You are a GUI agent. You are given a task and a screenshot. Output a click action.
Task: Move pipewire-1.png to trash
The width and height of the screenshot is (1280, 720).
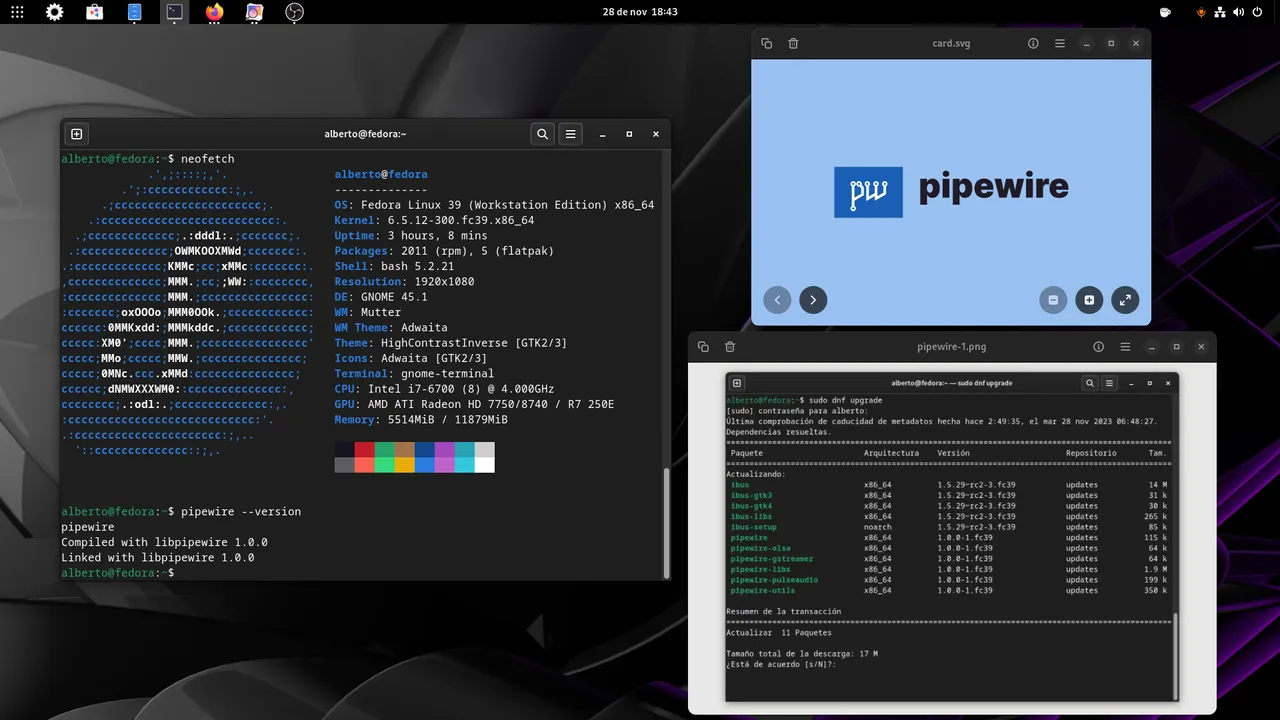730,347
